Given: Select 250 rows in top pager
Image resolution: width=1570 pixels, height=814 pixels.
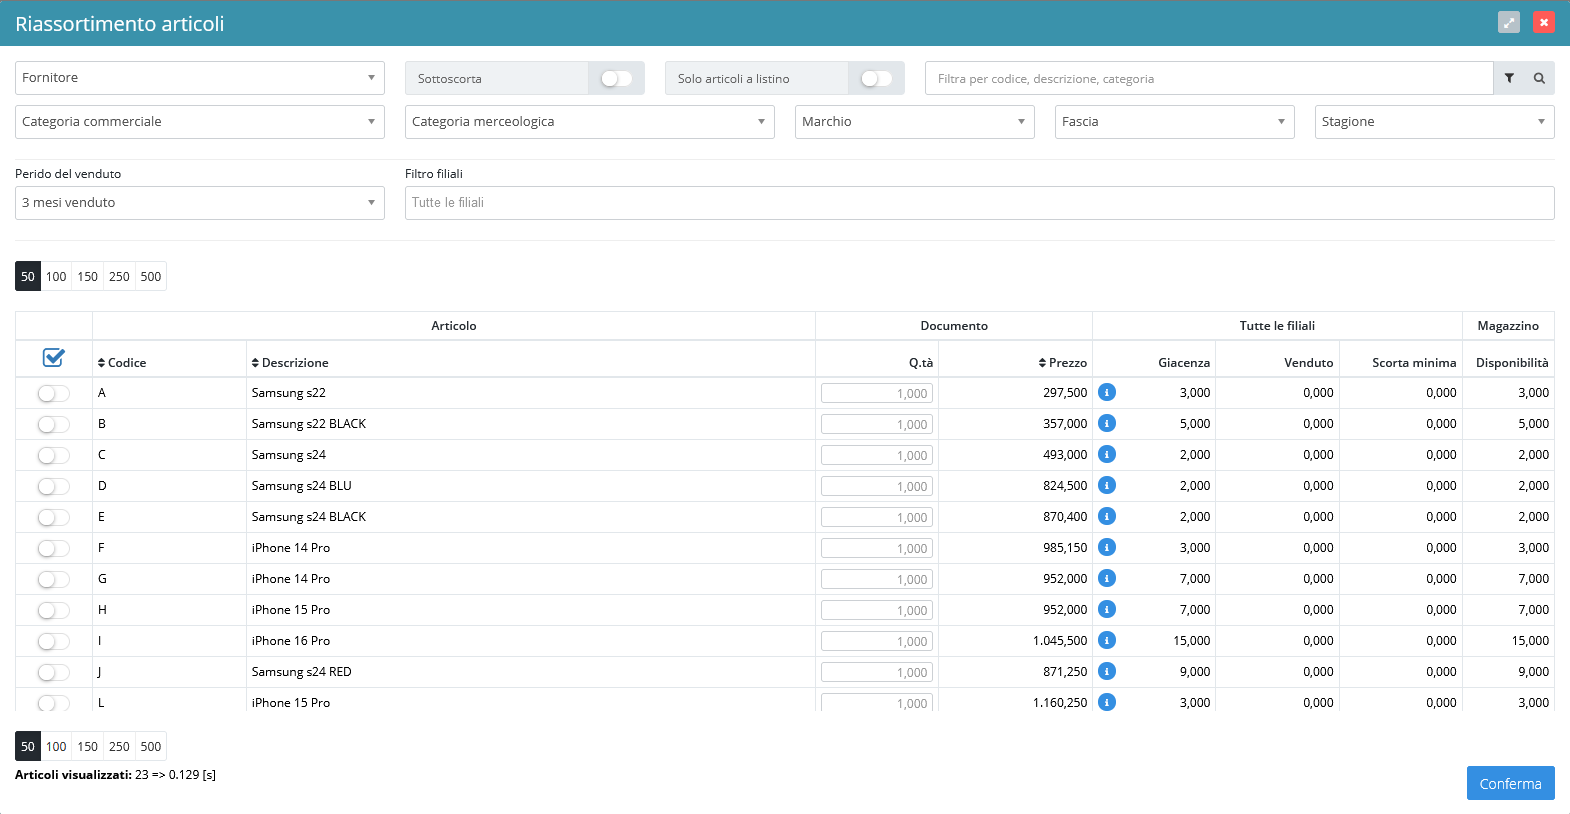Looking at the screenshot, I should coord(119,276).
